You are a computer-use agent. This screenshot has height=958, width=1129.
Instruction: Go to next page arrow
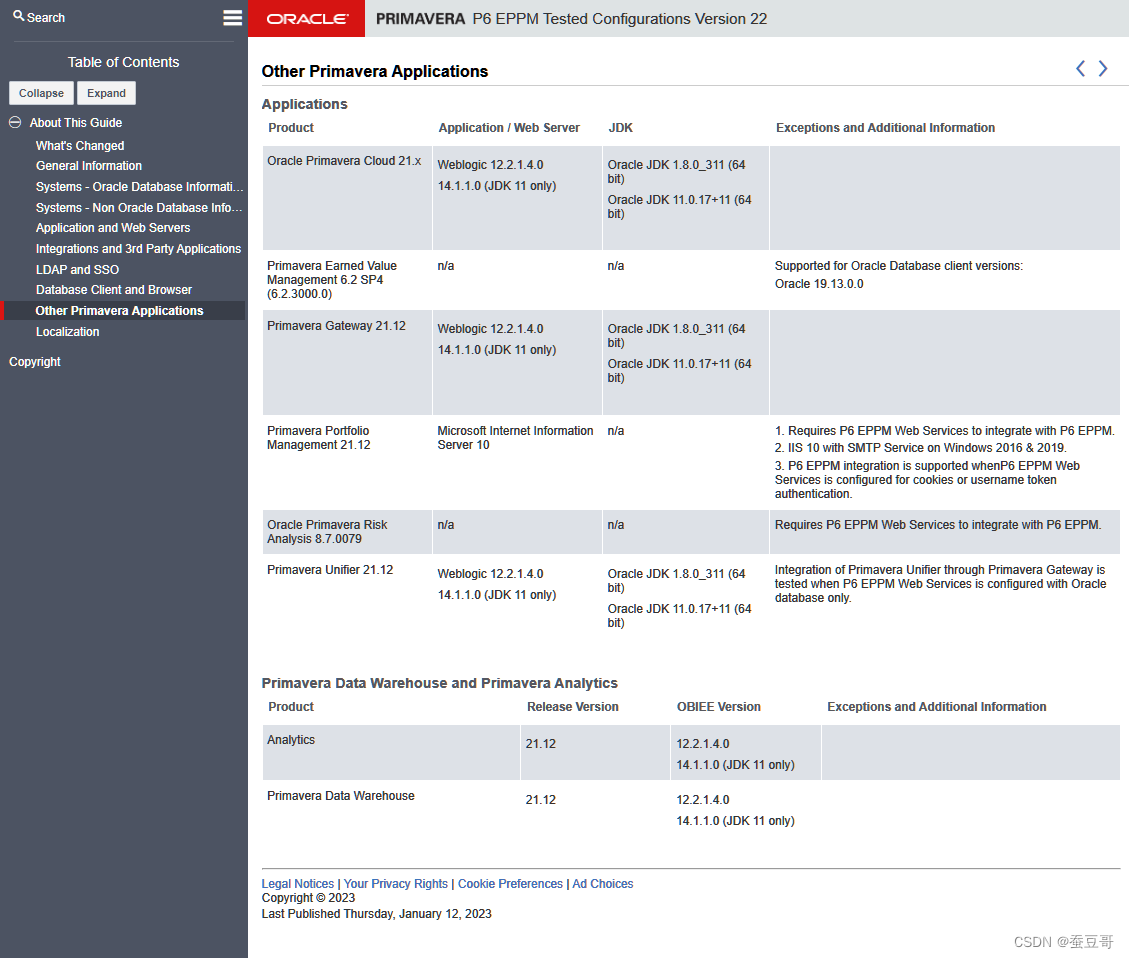[1102, 68]
